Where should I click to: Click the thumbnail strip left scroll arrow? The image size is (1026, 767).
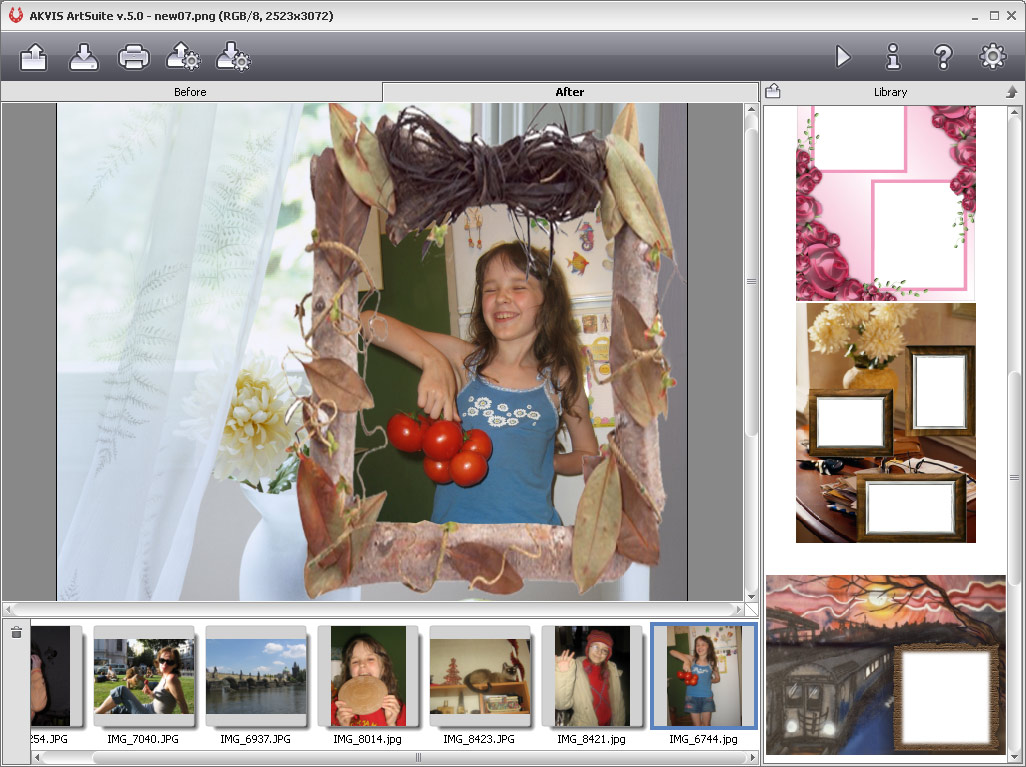tap(38, 758)
